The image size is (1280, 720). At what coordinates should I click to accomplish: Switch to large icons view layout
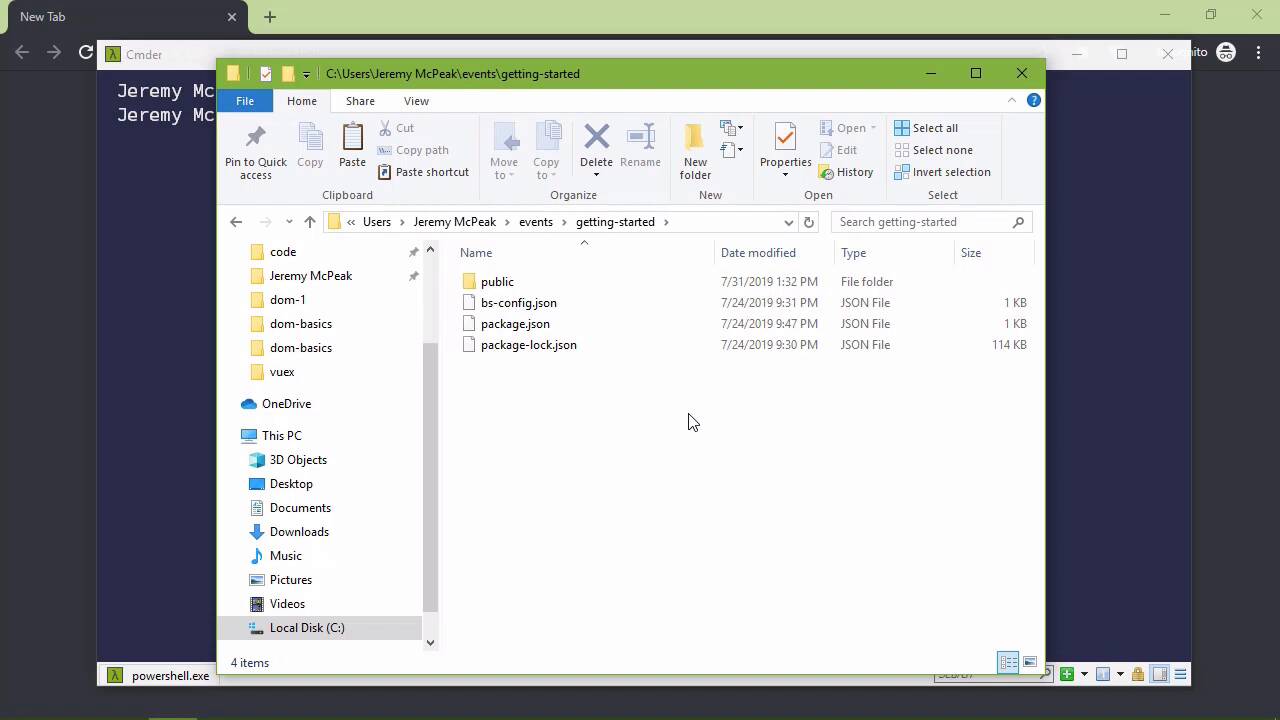pyautogui.click(x=1029, y=662)
